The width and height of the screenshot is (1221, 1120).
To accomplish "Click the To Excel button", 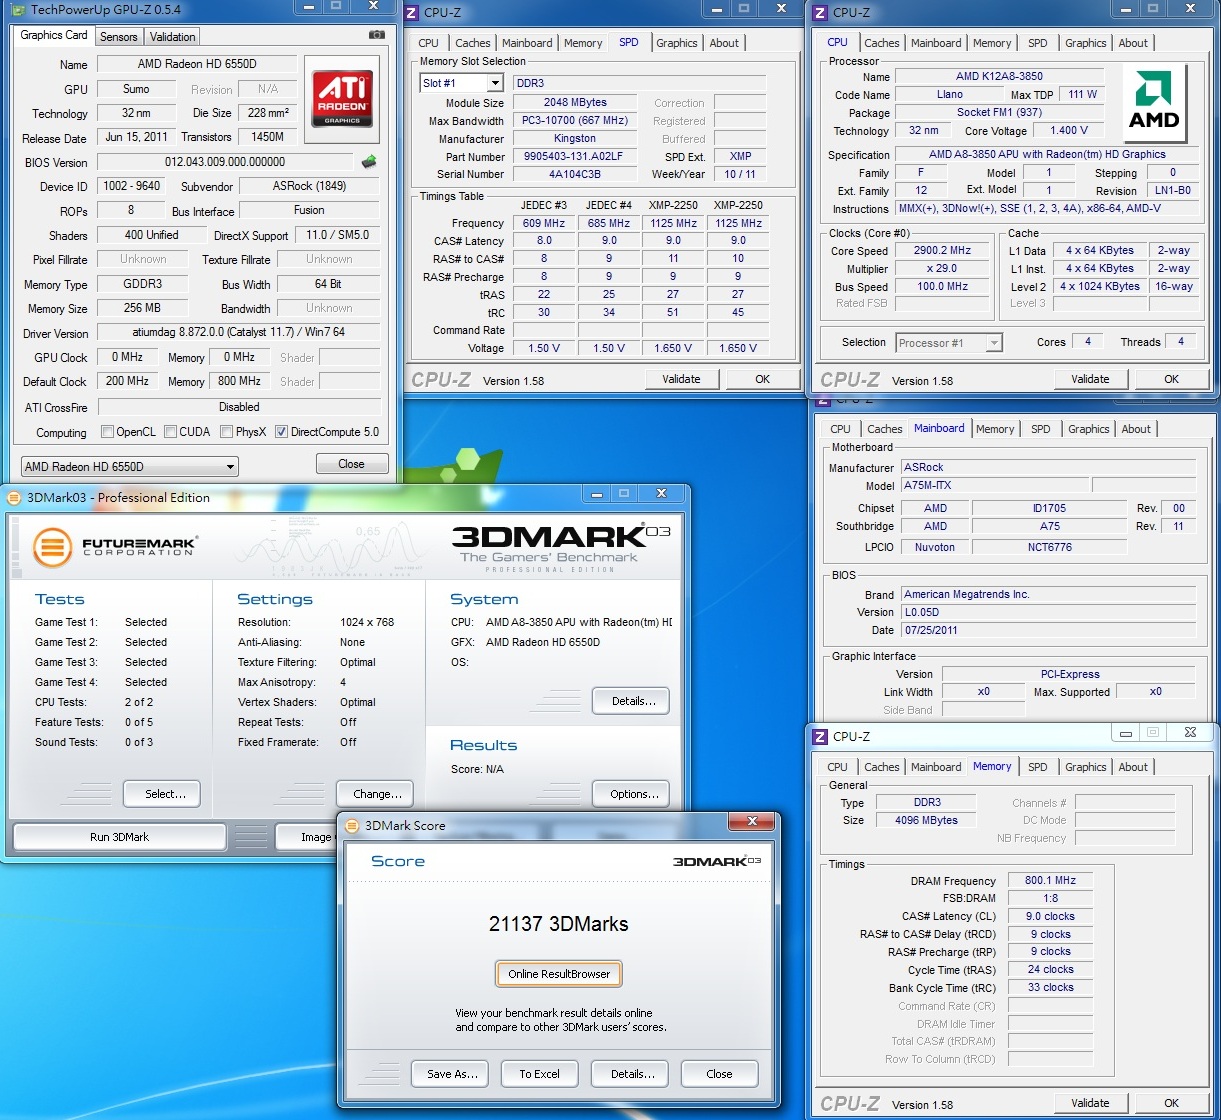I will click(539, 1074).
